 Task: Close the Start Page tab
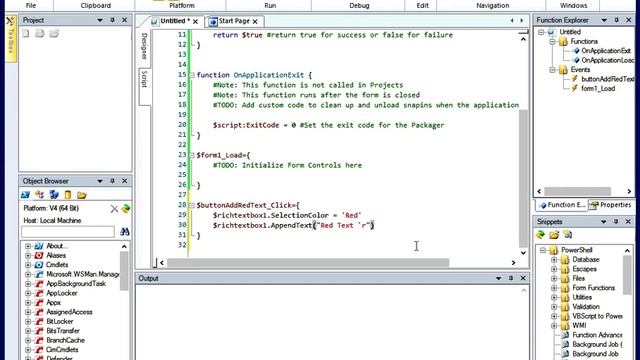coord(255,21)
